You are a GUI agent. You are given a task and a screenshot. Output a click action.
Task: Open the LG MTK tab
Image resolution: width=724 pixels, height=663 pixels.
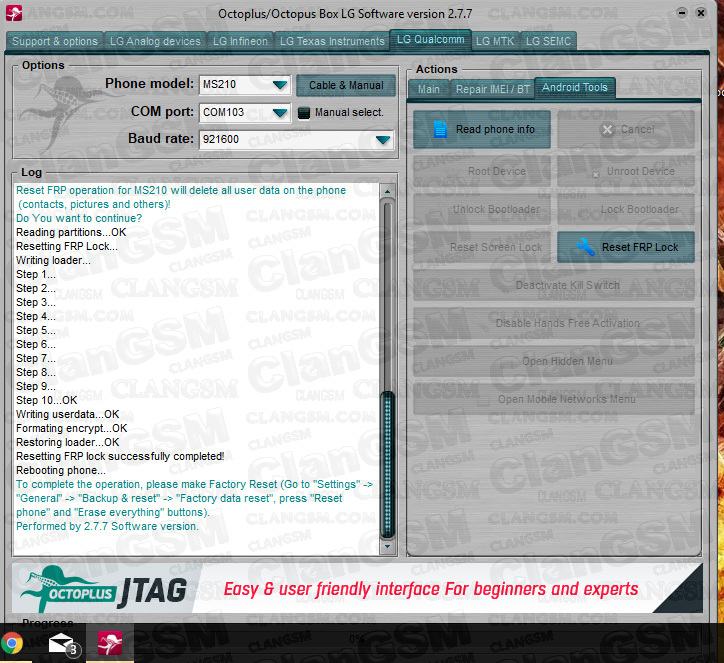495,41
